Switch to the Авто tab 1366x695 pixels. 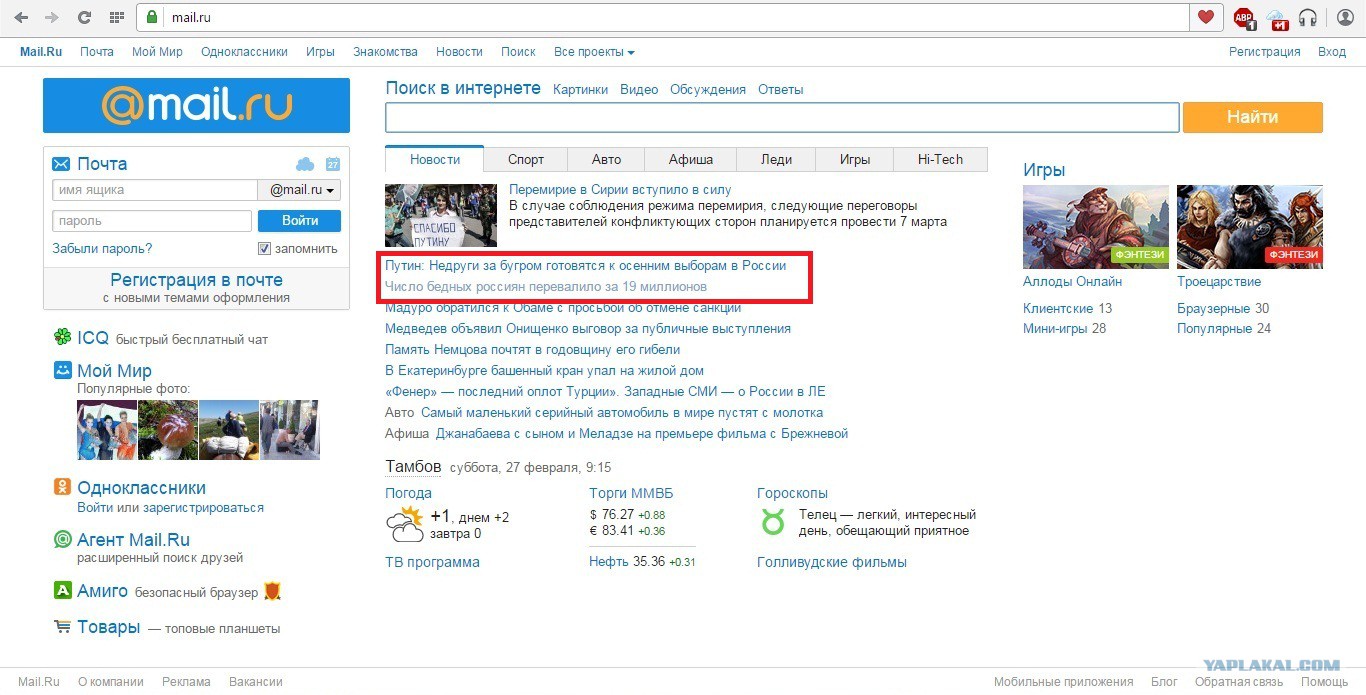click(606, 159)
